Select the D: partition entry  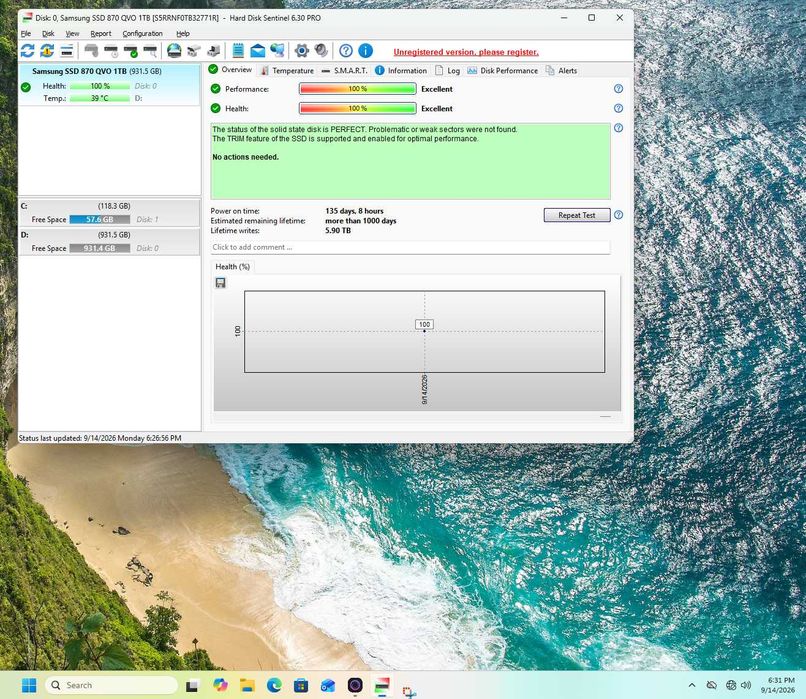[x=109, y=242]
